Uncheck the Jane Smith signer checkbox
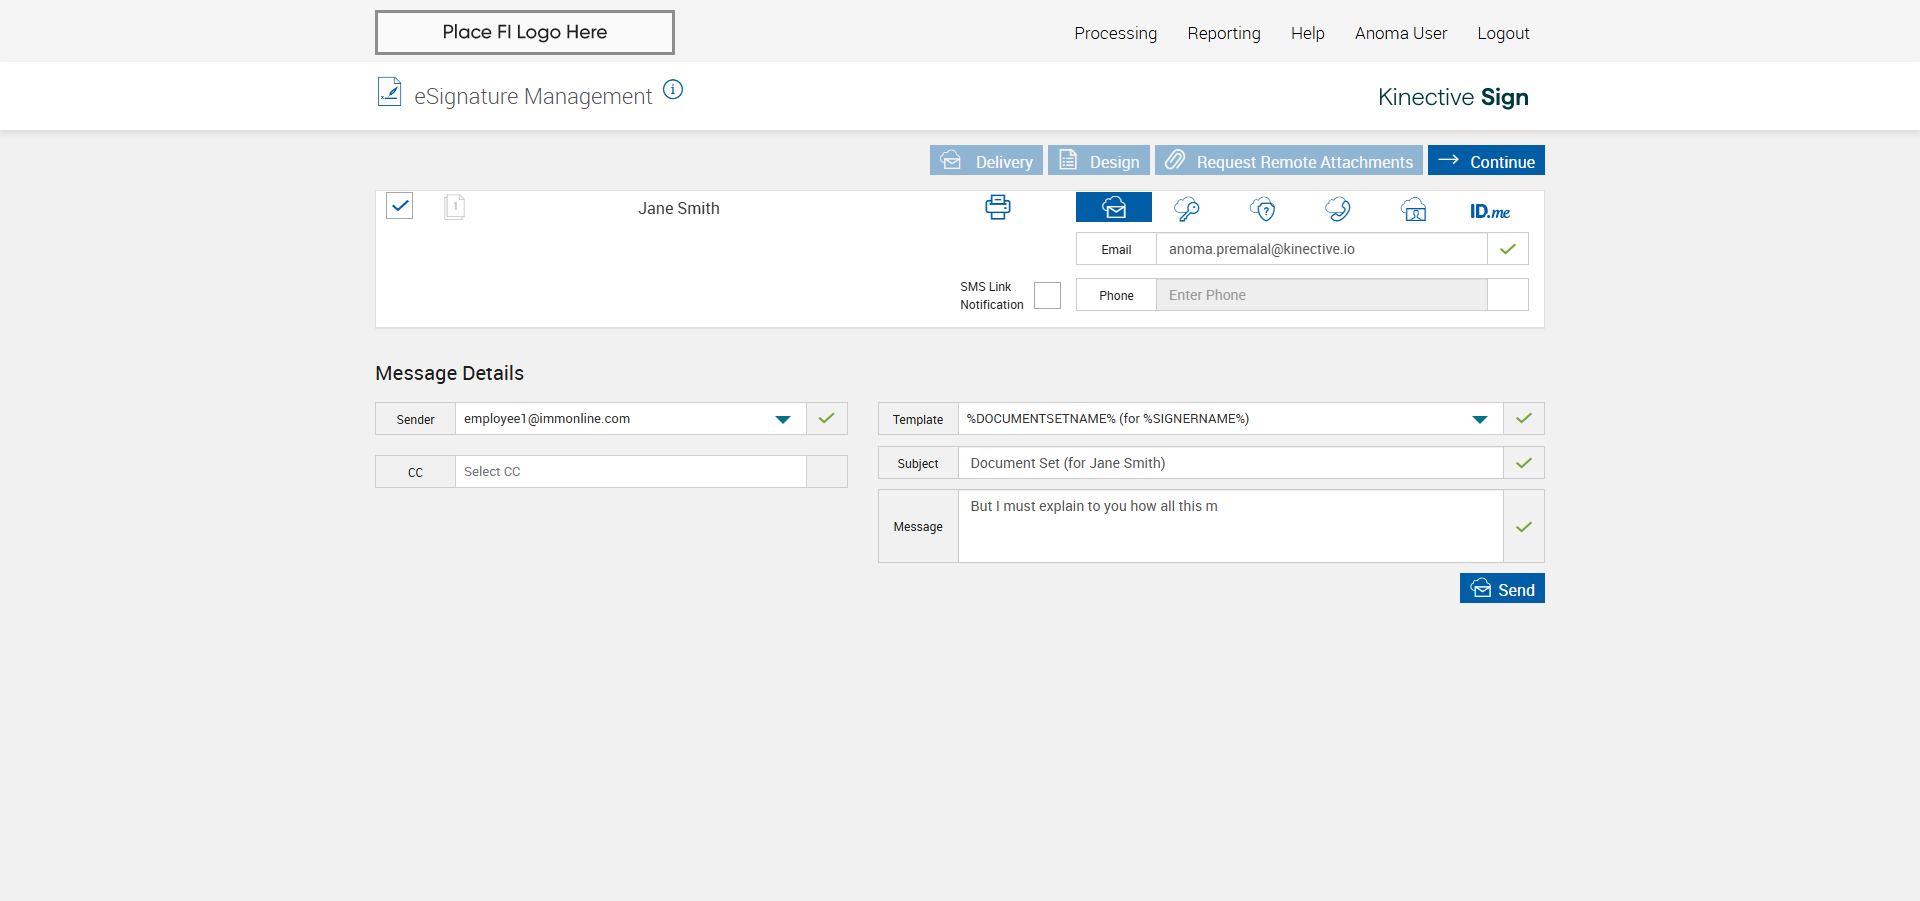Screen dimensions: 1920x901 (400, 206)
